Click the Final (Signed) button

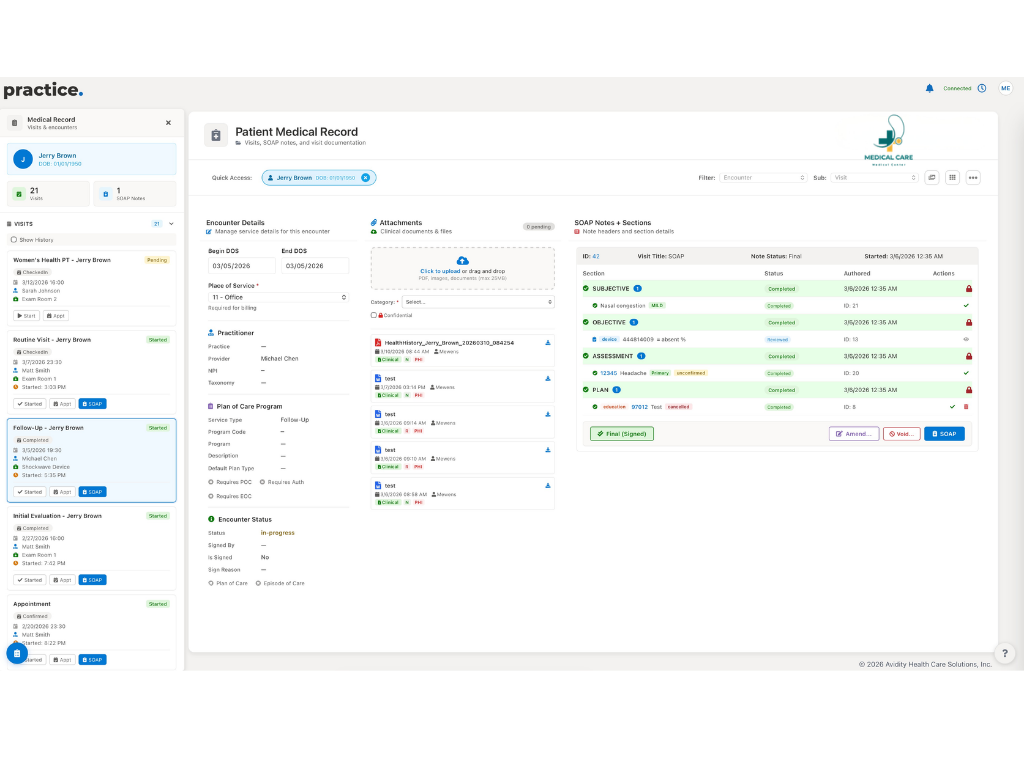click(x=622, y=434)
